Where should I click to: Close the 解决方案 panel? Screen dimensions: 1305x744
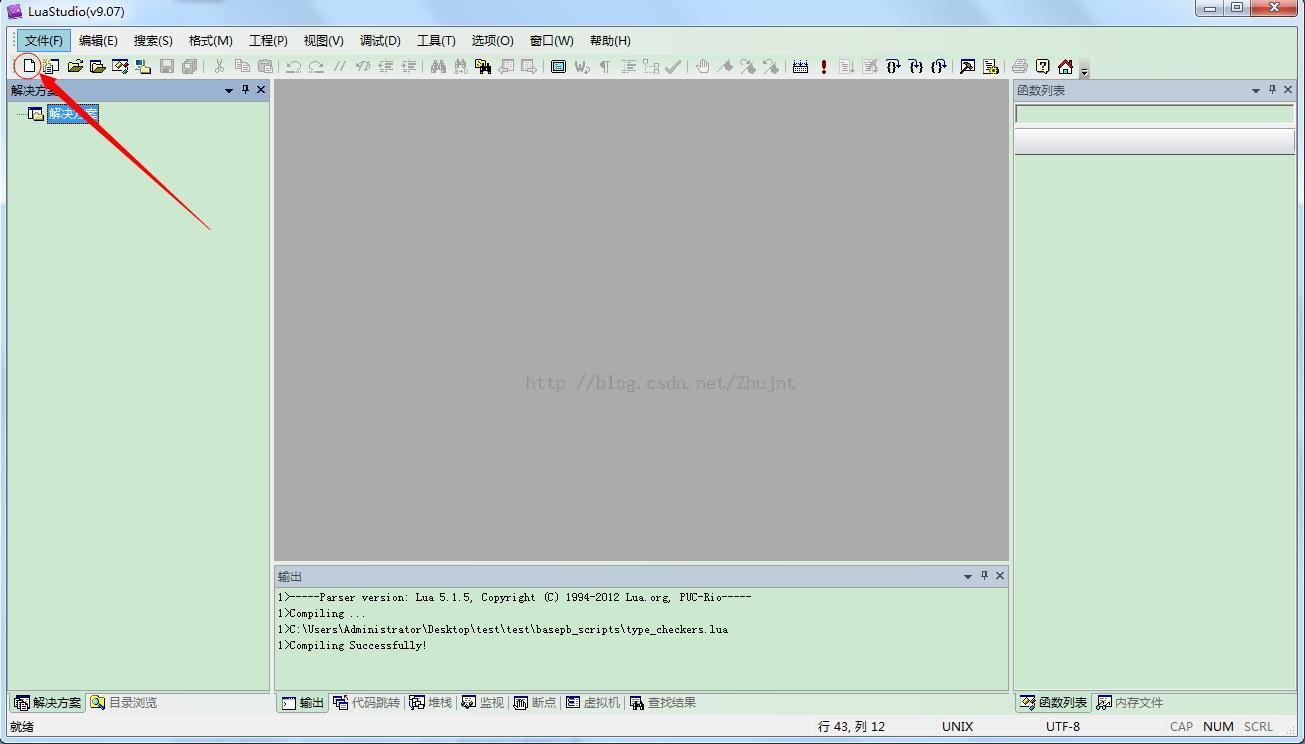click(x=261, y=90)
